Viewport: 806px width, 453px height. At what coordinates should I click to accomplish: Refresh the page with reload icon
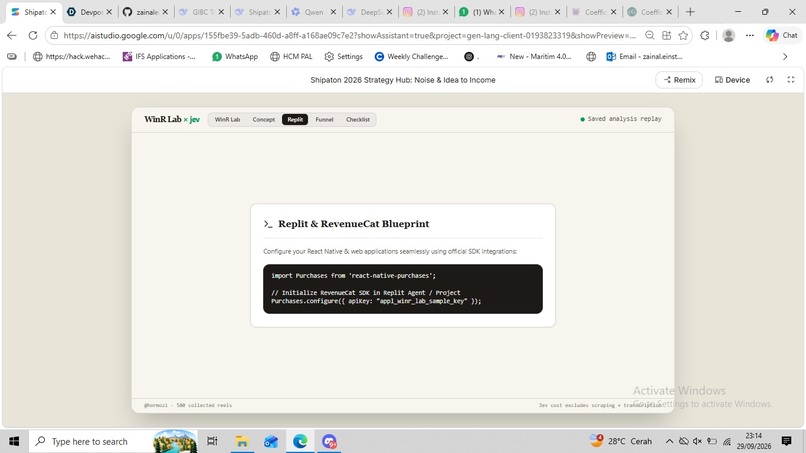(x=33, y=35)
